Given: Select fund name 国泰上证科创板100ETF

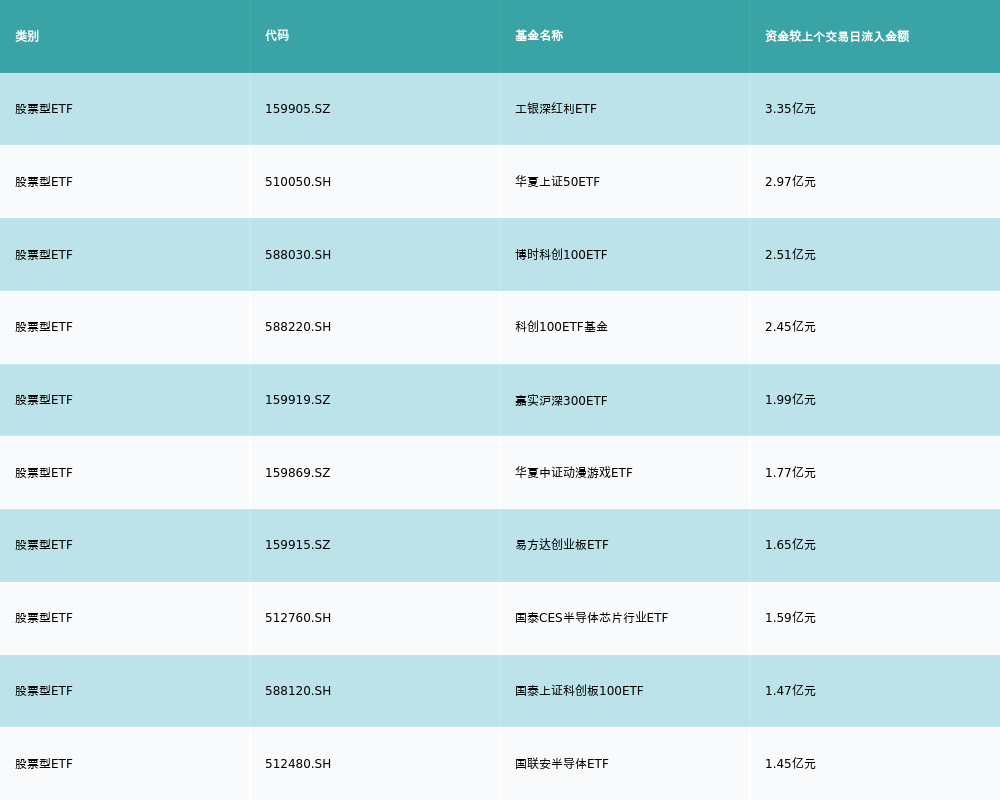Looking at the screenshot, I should pos(579,691).
